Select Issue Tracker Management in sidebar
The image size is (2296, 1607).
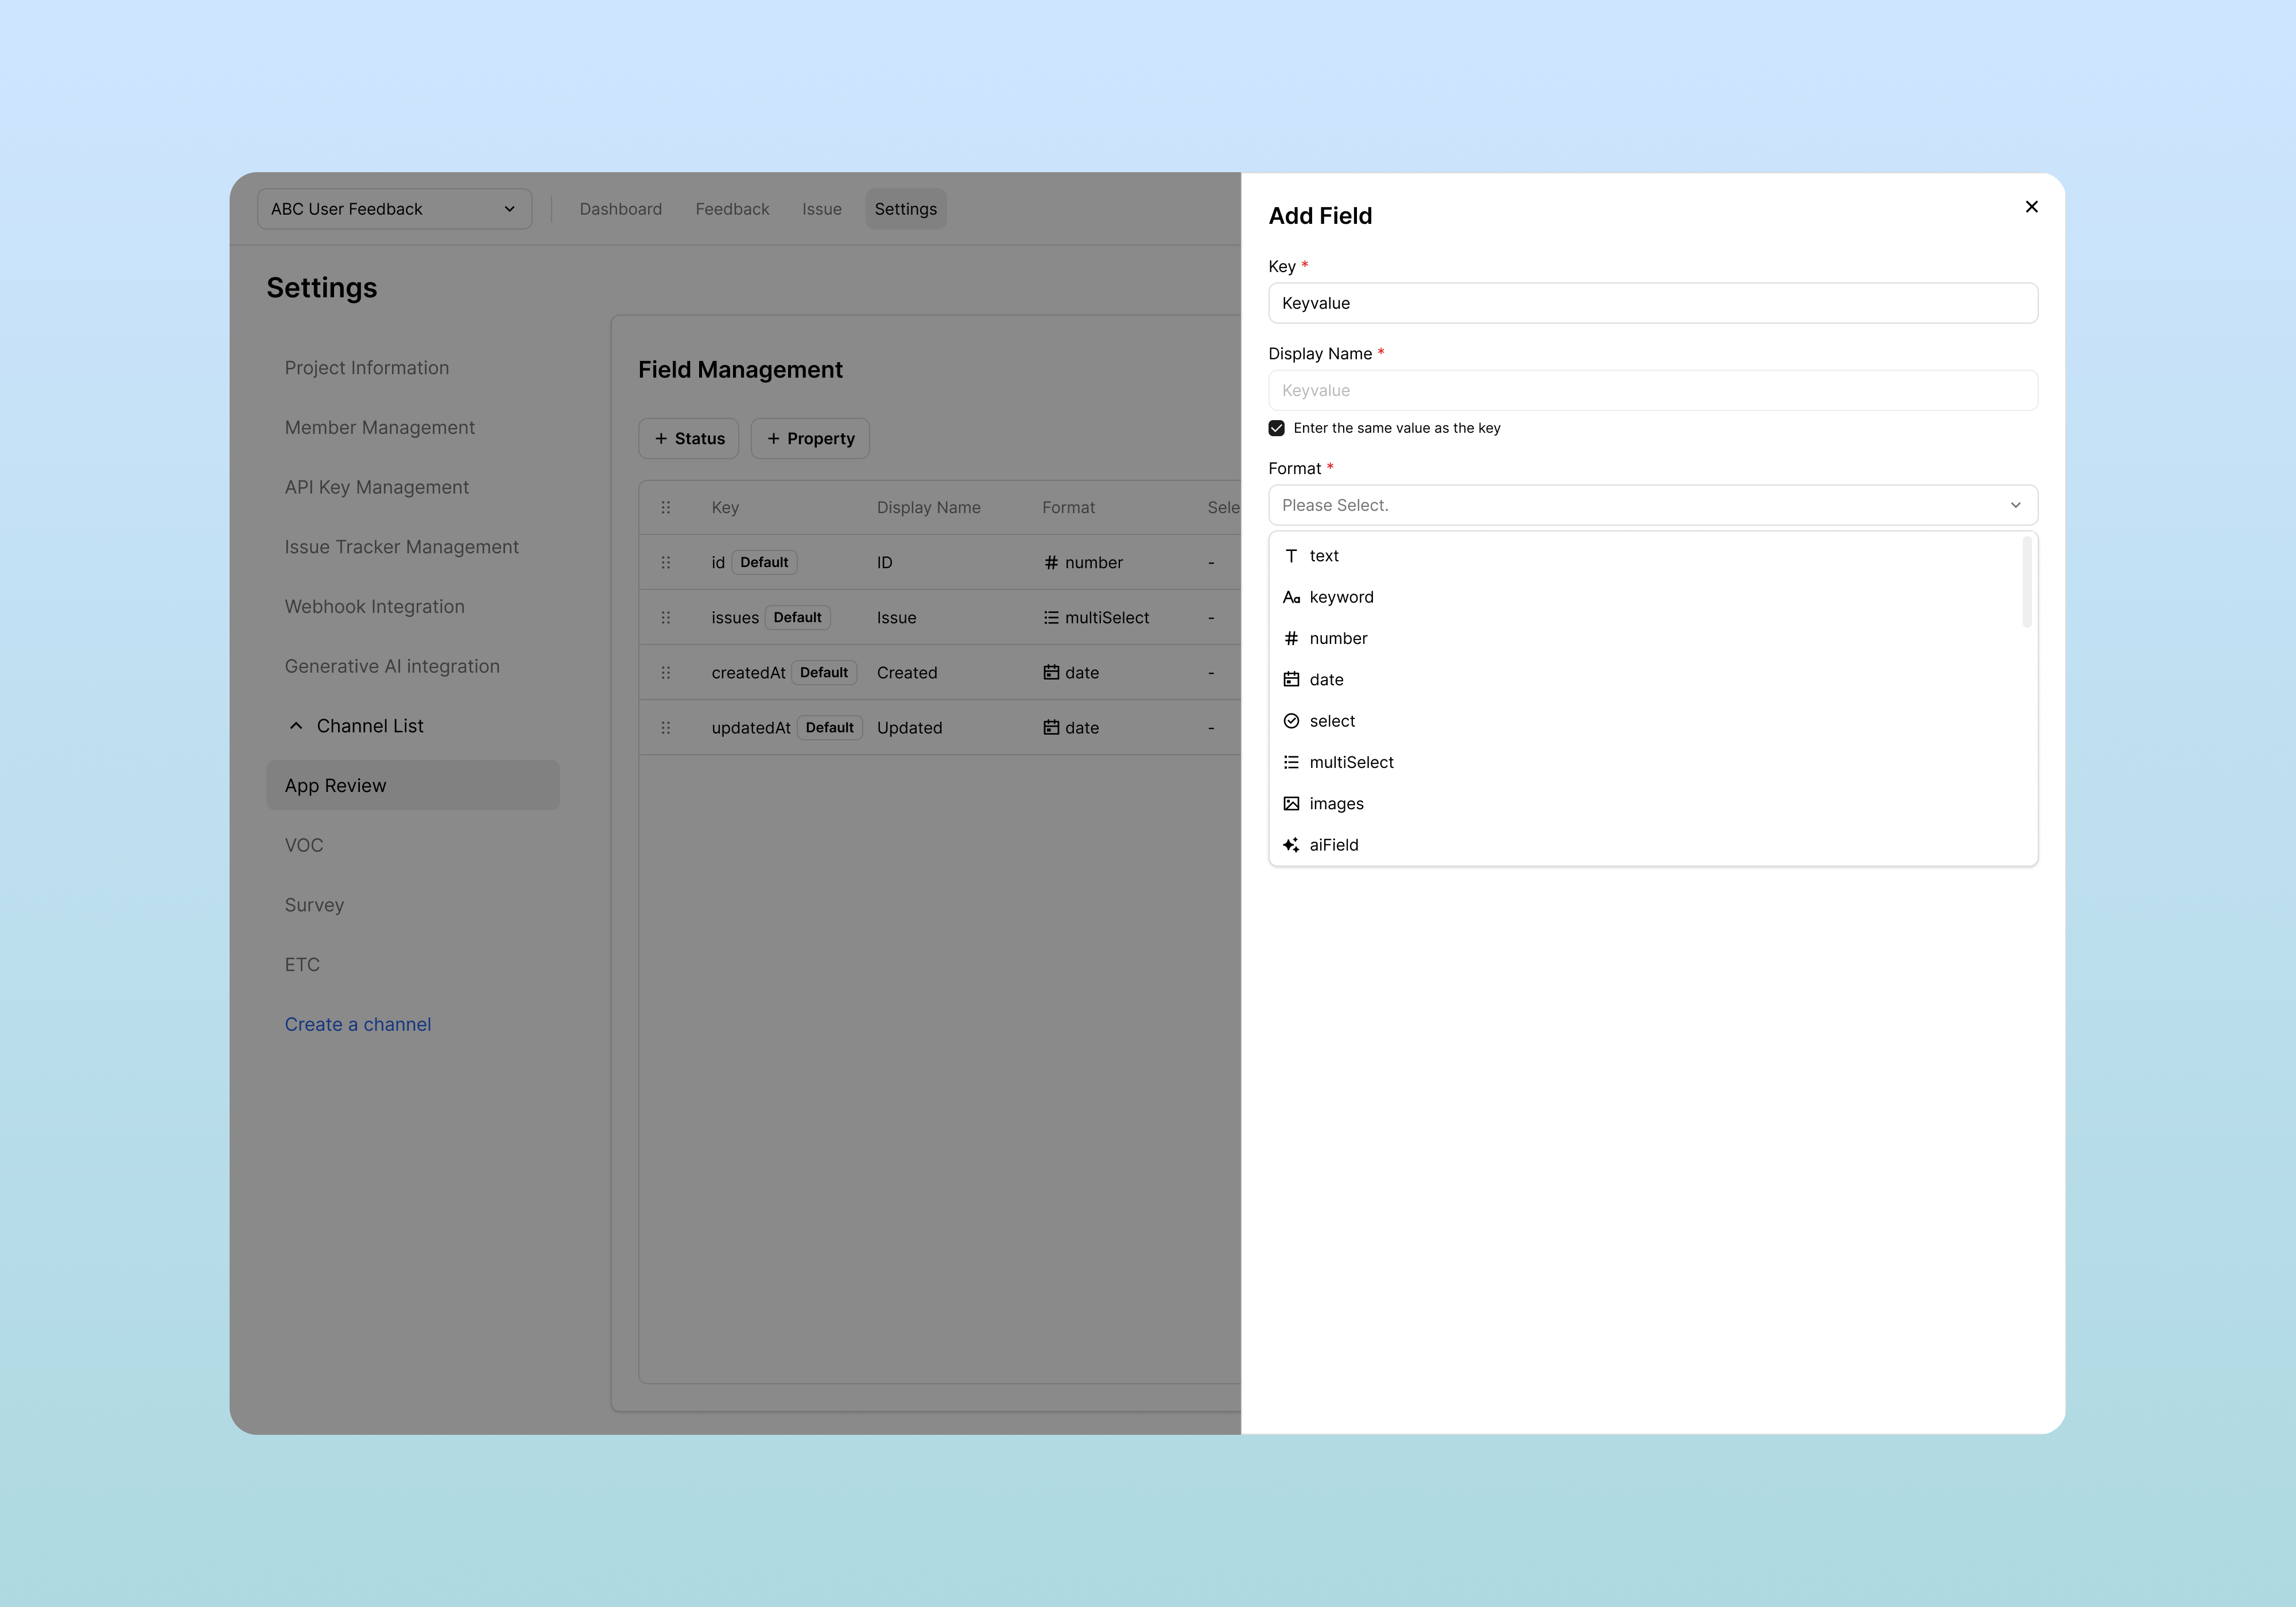401,547
